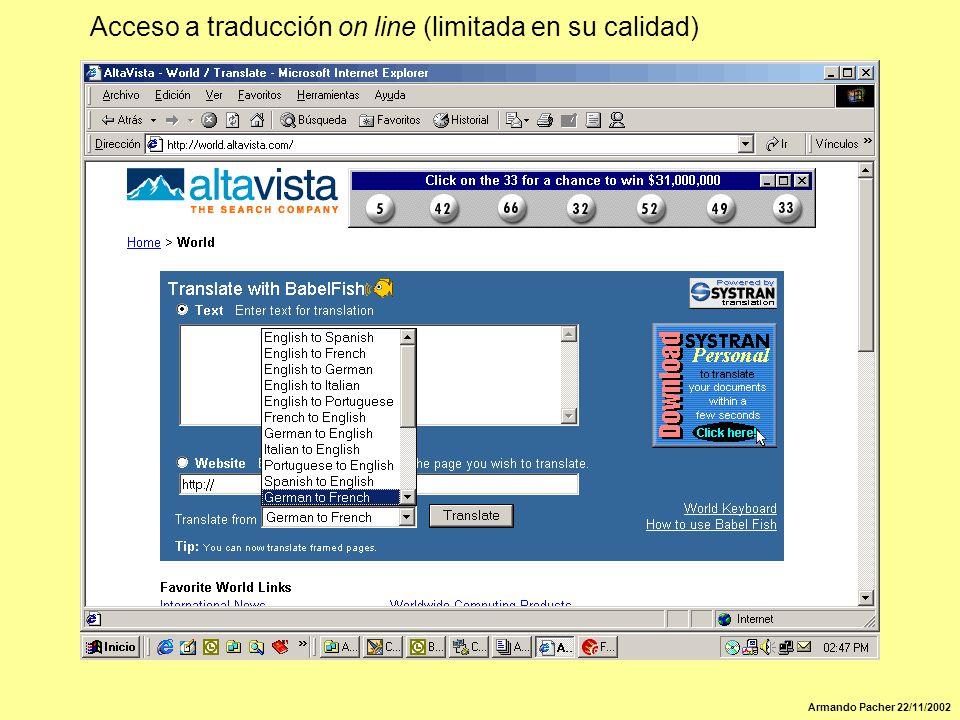Image resolution: width=960 pixels, height=720 pixels.
Task: Select the Text radio button
Action: (x=182, y=310)
